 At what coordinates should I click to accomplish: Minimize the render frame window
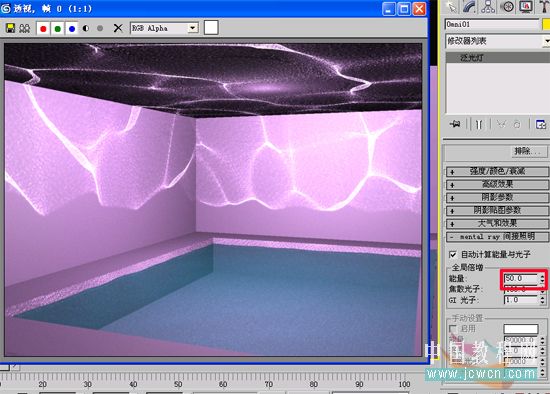click(389, 8)
